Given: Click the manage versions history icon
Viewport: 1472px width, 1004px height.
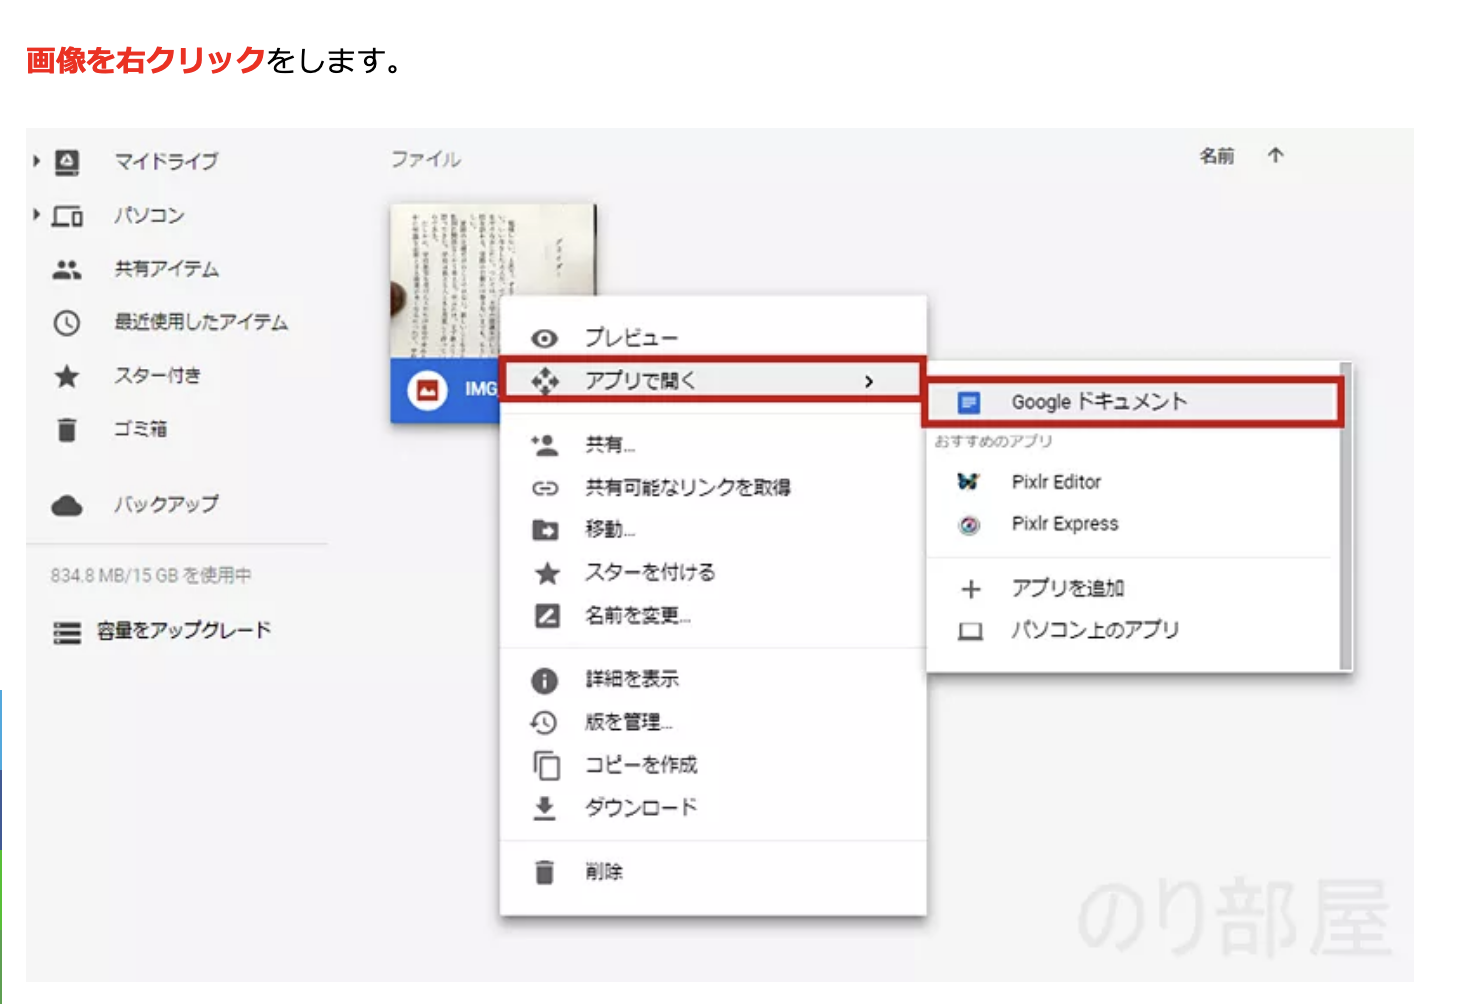Looking at the screenshot, I should point(544,722).
